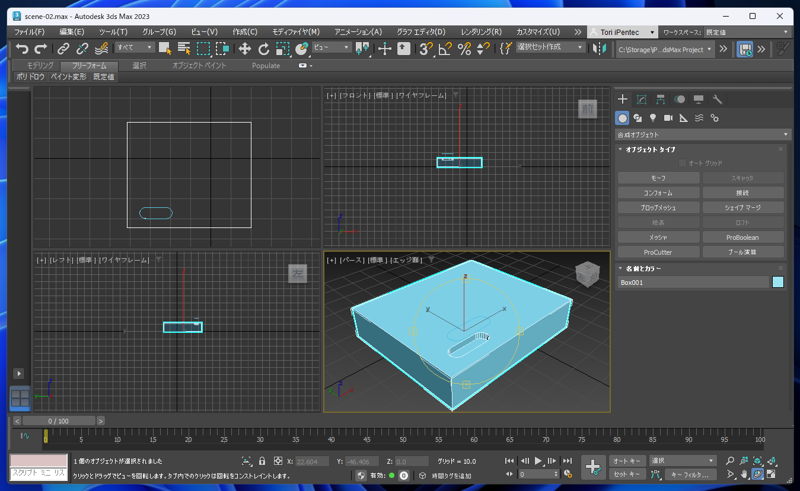This screenshot has width=800, height=491.
Task: Click the Shapes category icon
Action: click(x=637, y=118)
